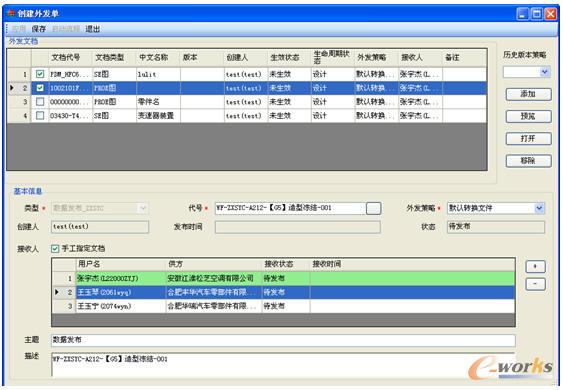563x390 pixels.
Task: Click the app icon in title bar
Action: coord(11,13)
